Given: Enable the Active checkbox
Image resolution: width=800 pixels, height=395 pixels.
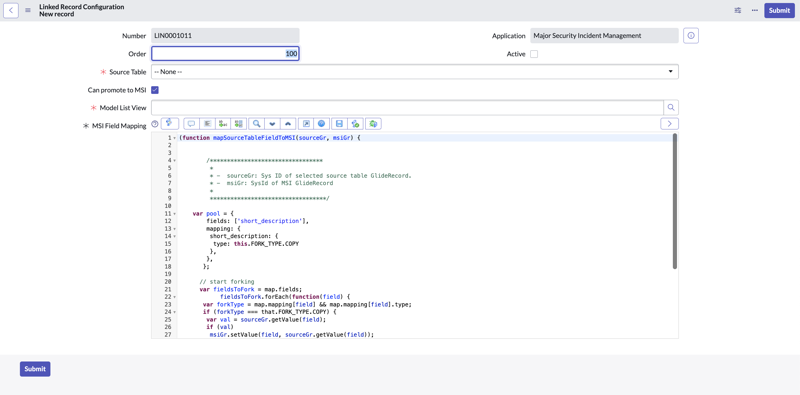Looking at the screenshot, I should (x=534, y=54).
